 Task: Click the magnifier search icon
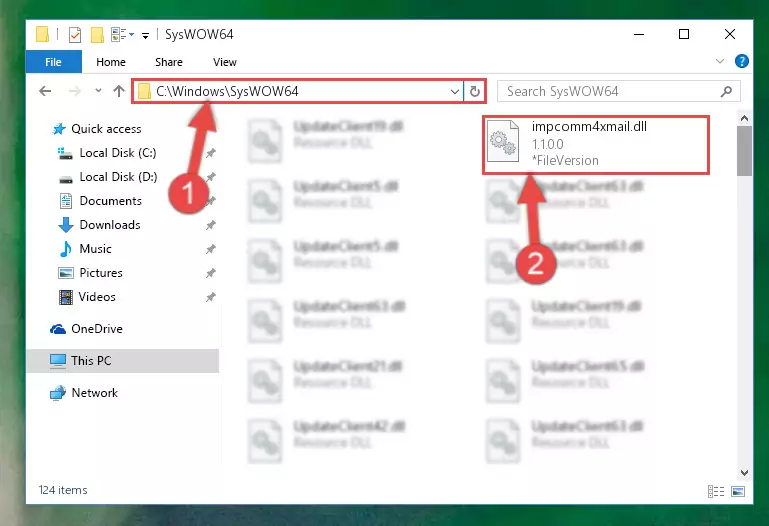pos(726,91)
